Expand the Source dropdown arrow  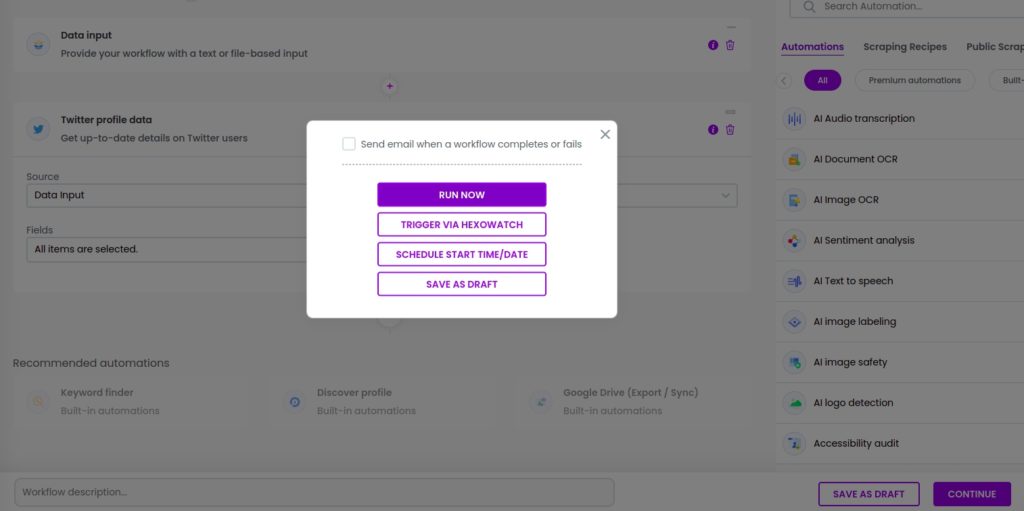tap(726, 195)
